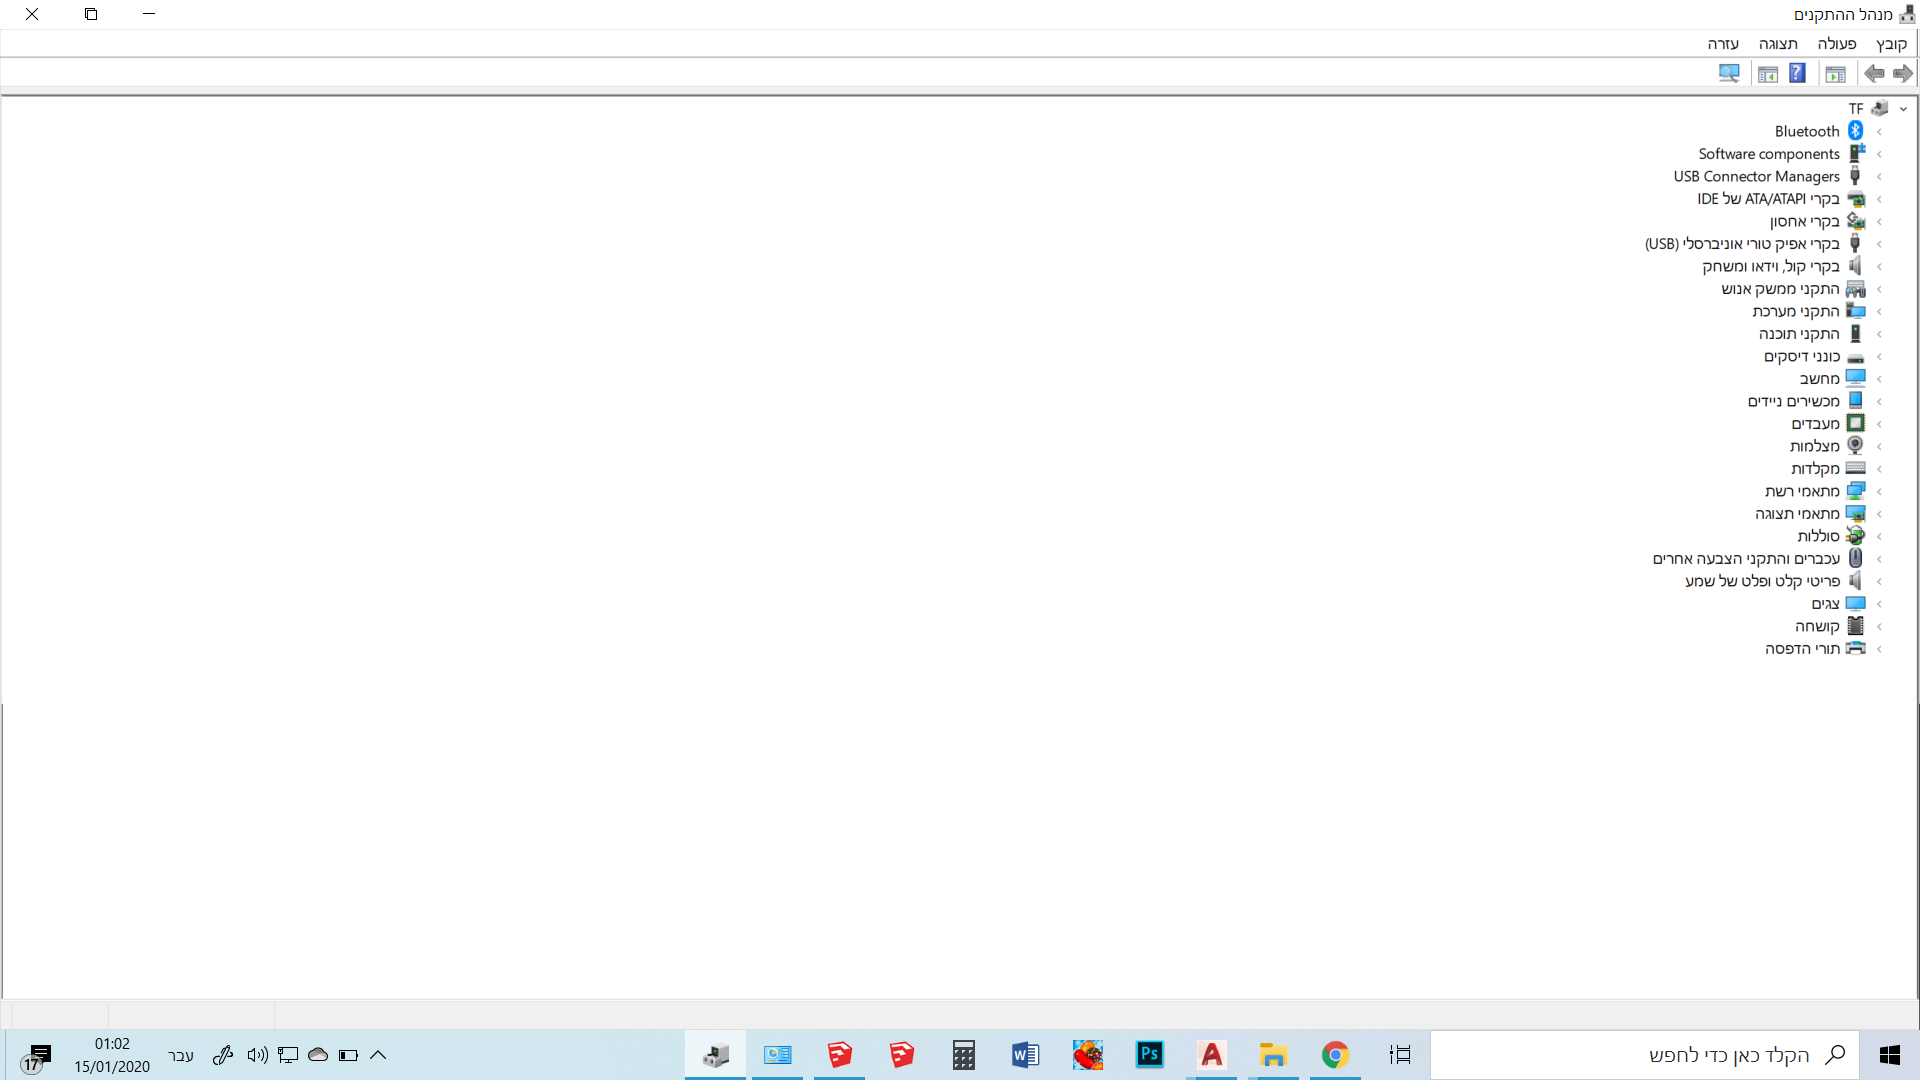Screen dimensions: 1920x1080
Task: Click the blue Help question-mark toolbar icon
Action: click(x=1797, y=73)
